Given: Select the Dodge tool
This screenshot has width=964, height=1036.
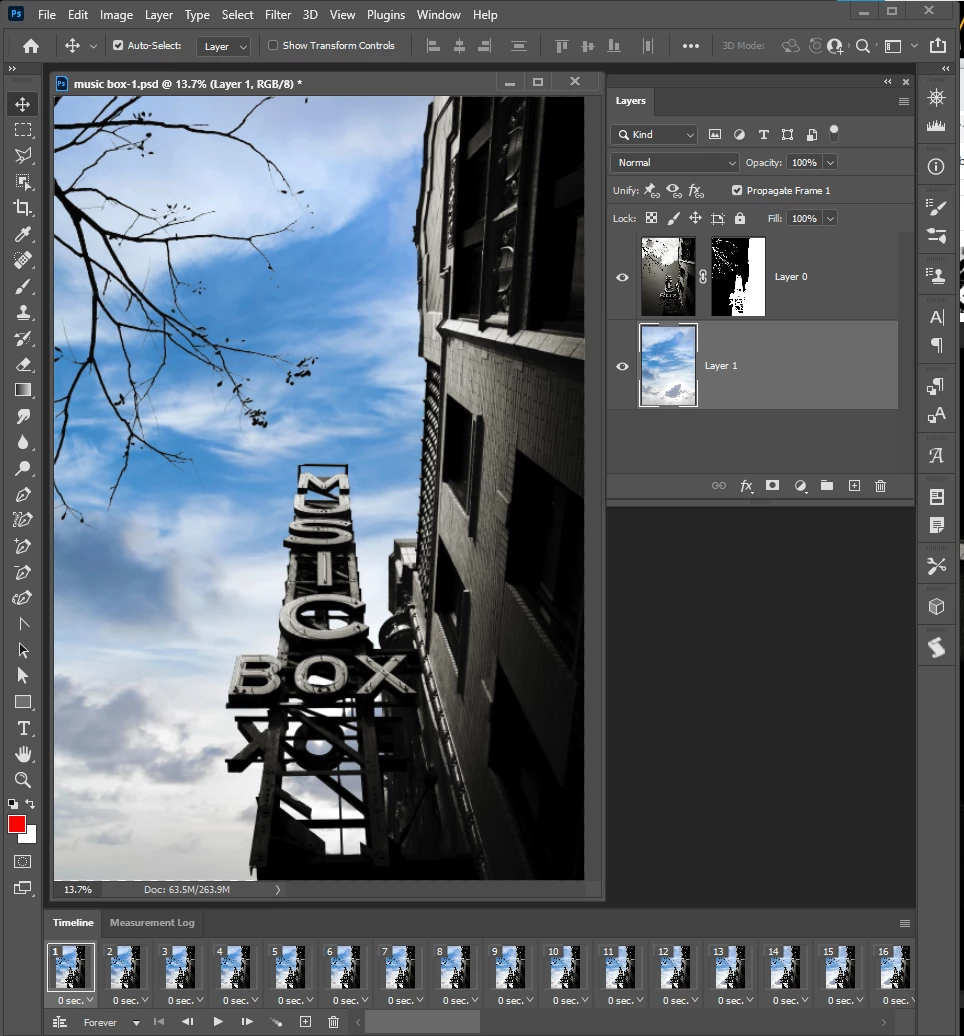Looking at the screenshot, I should coord(22,468).
